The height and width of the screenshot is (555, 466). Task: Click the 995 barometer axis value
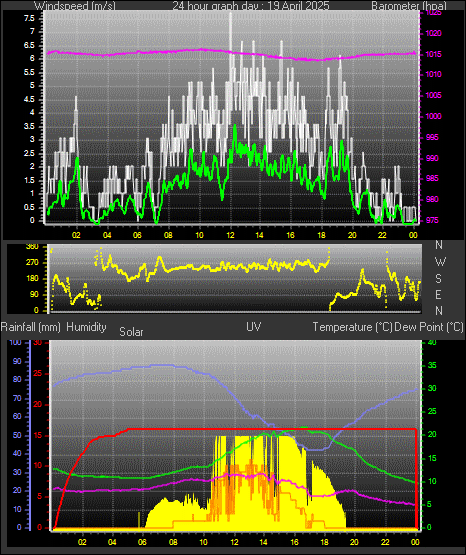click(x=432, y=137)
